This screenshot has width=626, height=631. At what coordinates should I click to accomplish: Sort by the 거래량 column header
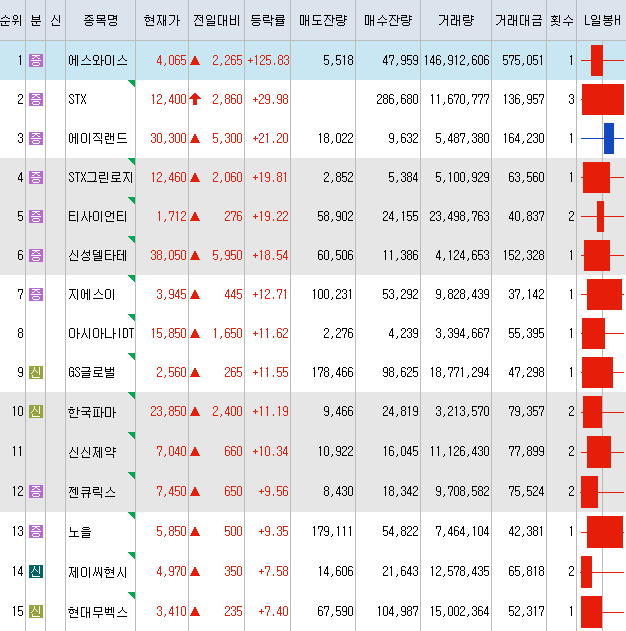[x=456, y=20]
